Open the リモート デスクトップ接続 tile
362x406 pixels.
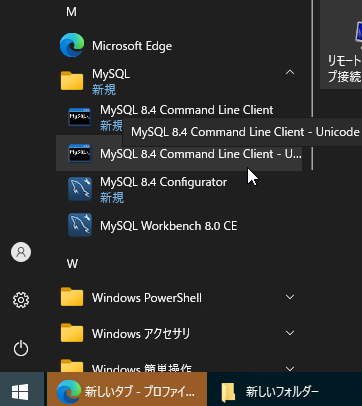click(x=341, y=44)
